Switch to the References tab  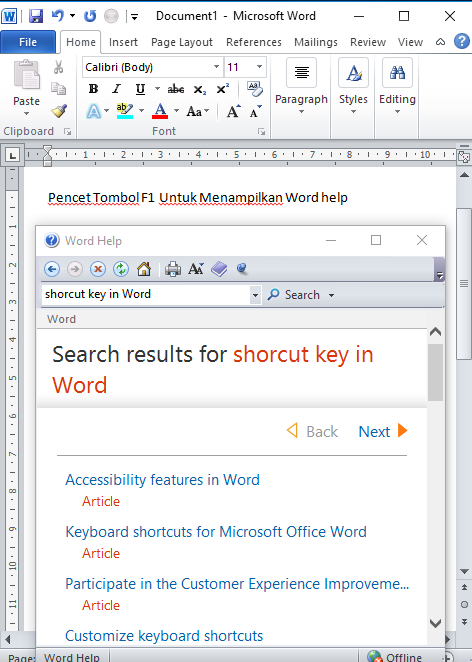(x=254, y=42)
